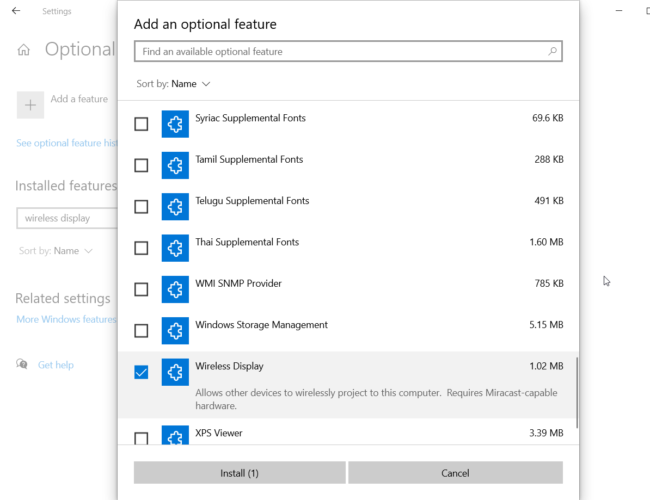This screenshot has width=650, height=500.
Task: Click the Thai Supplemental Fonts puzzle icon
Action: (x=175, y=248)
